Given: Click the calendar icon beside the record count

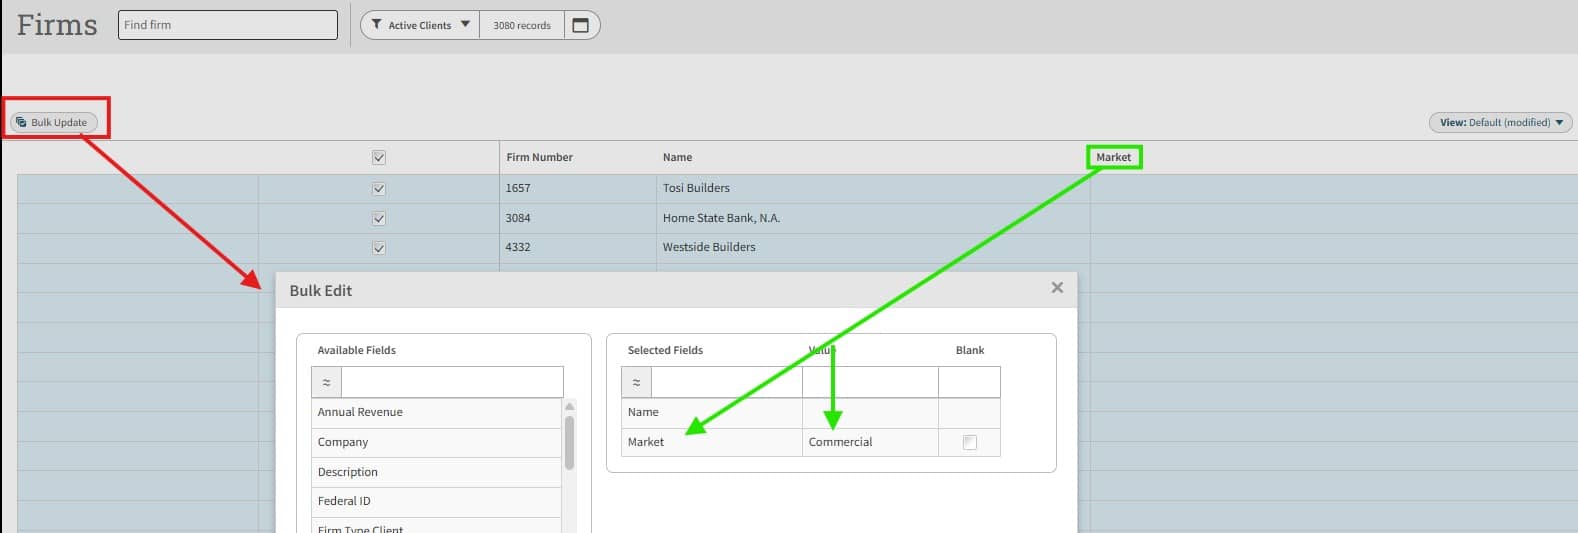Looking at the screenshot, I should point(580,25).
